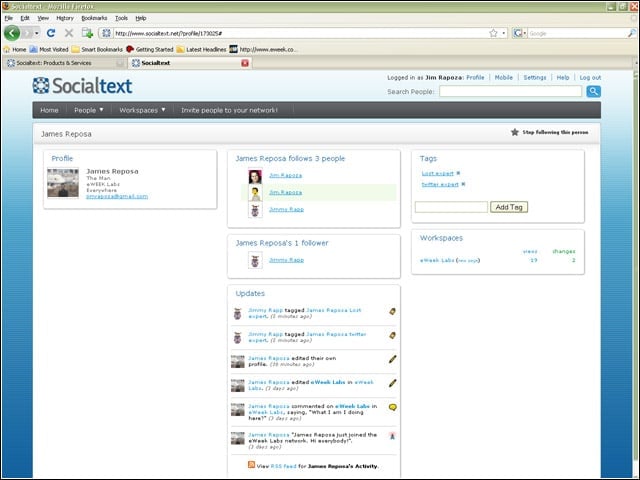Click pencil icon on edited own profile update
This screenshot has width=640, height=480.
(x=392, y=359)
